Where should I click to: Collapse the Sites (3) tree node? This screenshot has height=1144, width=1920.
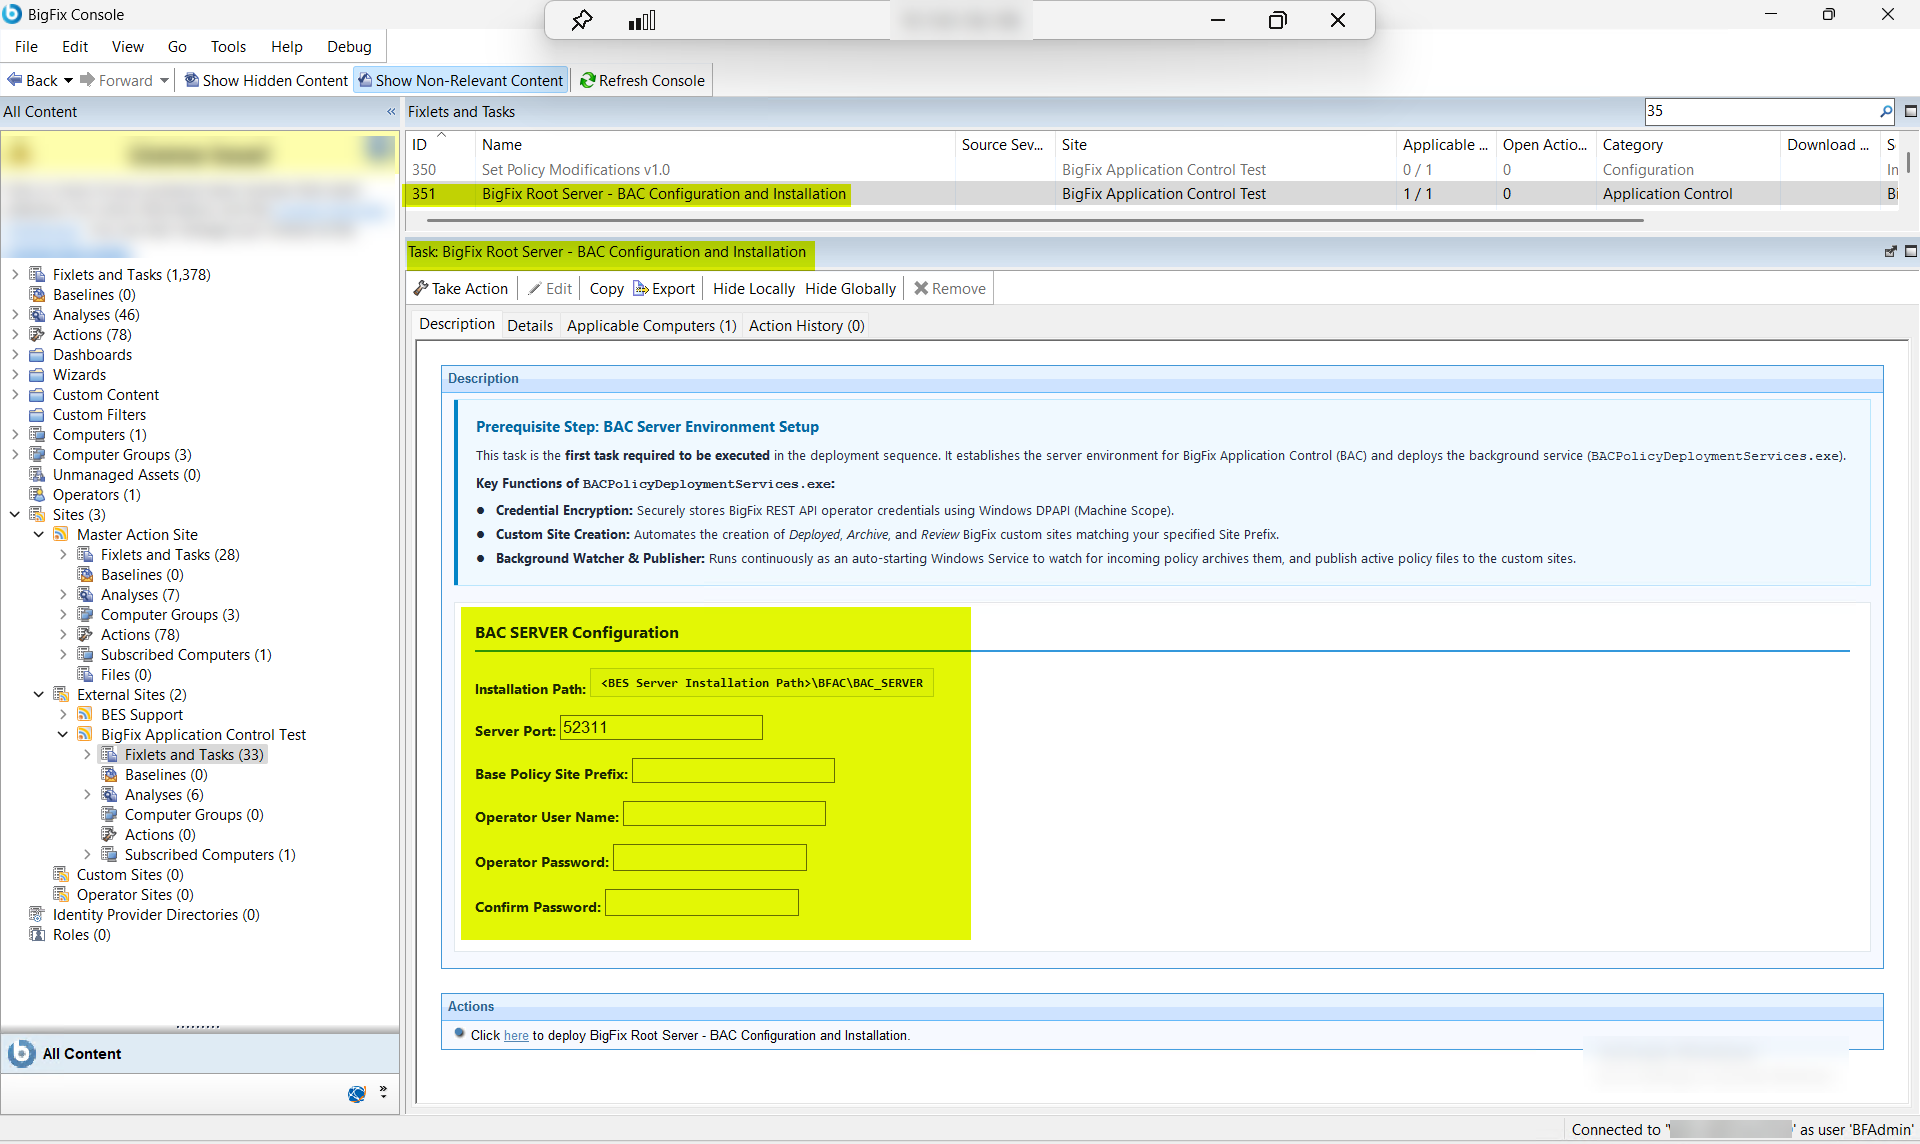tap(15, 514)
